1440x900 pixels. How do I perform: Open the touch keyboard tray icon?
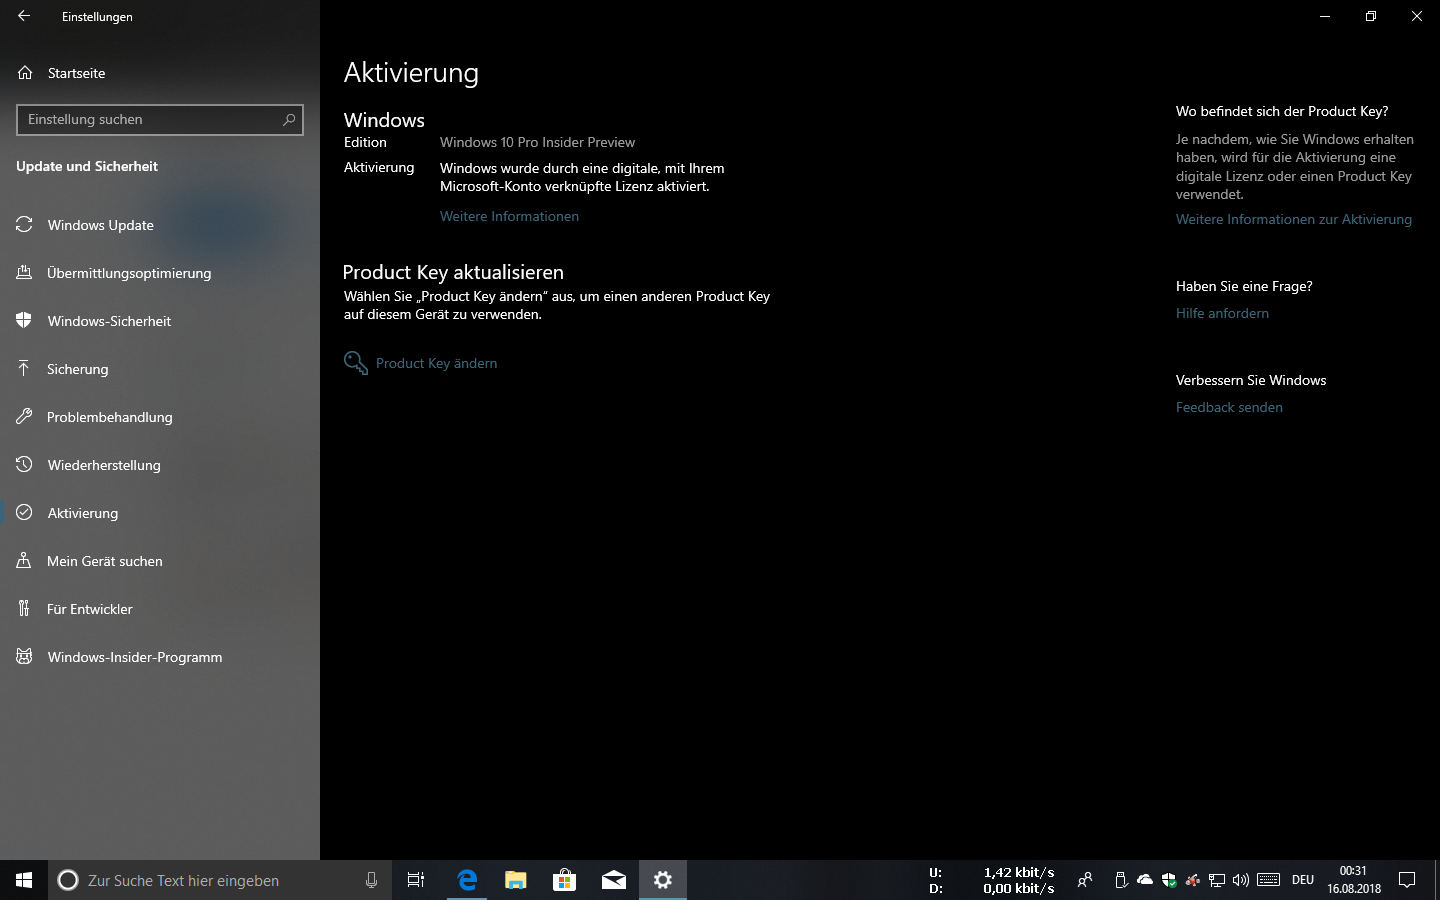point(1269,880)
